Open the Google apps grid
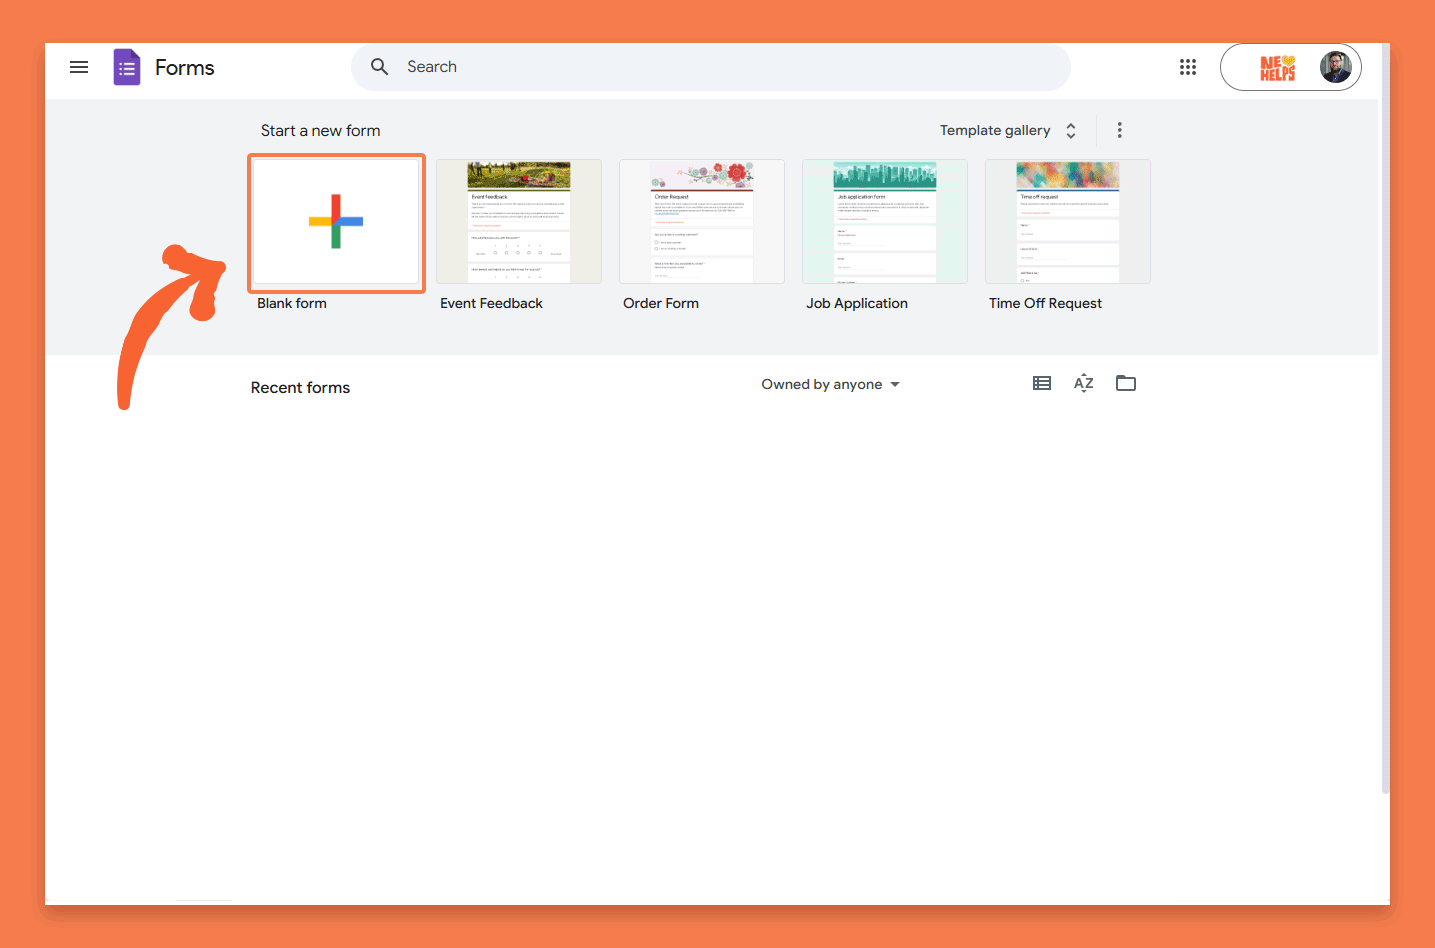 click(x=1187, y=67)
